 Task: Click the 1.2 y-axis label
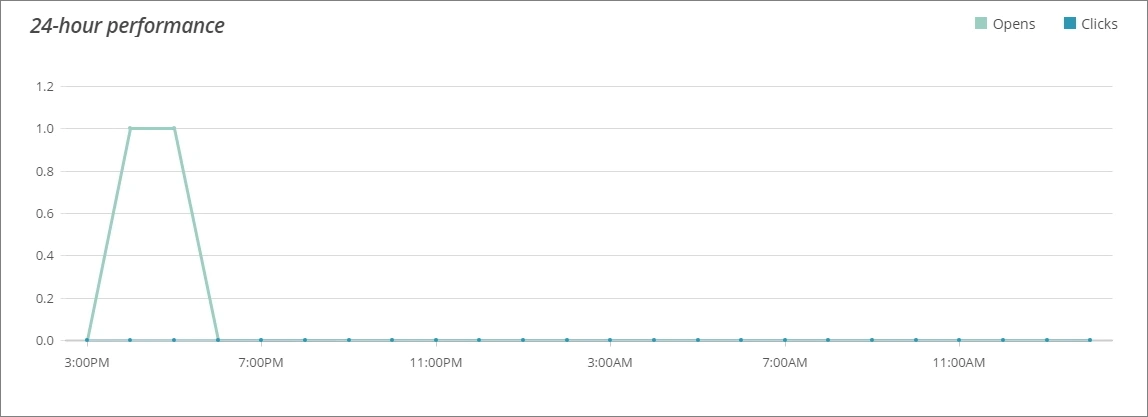coord(45,86)
